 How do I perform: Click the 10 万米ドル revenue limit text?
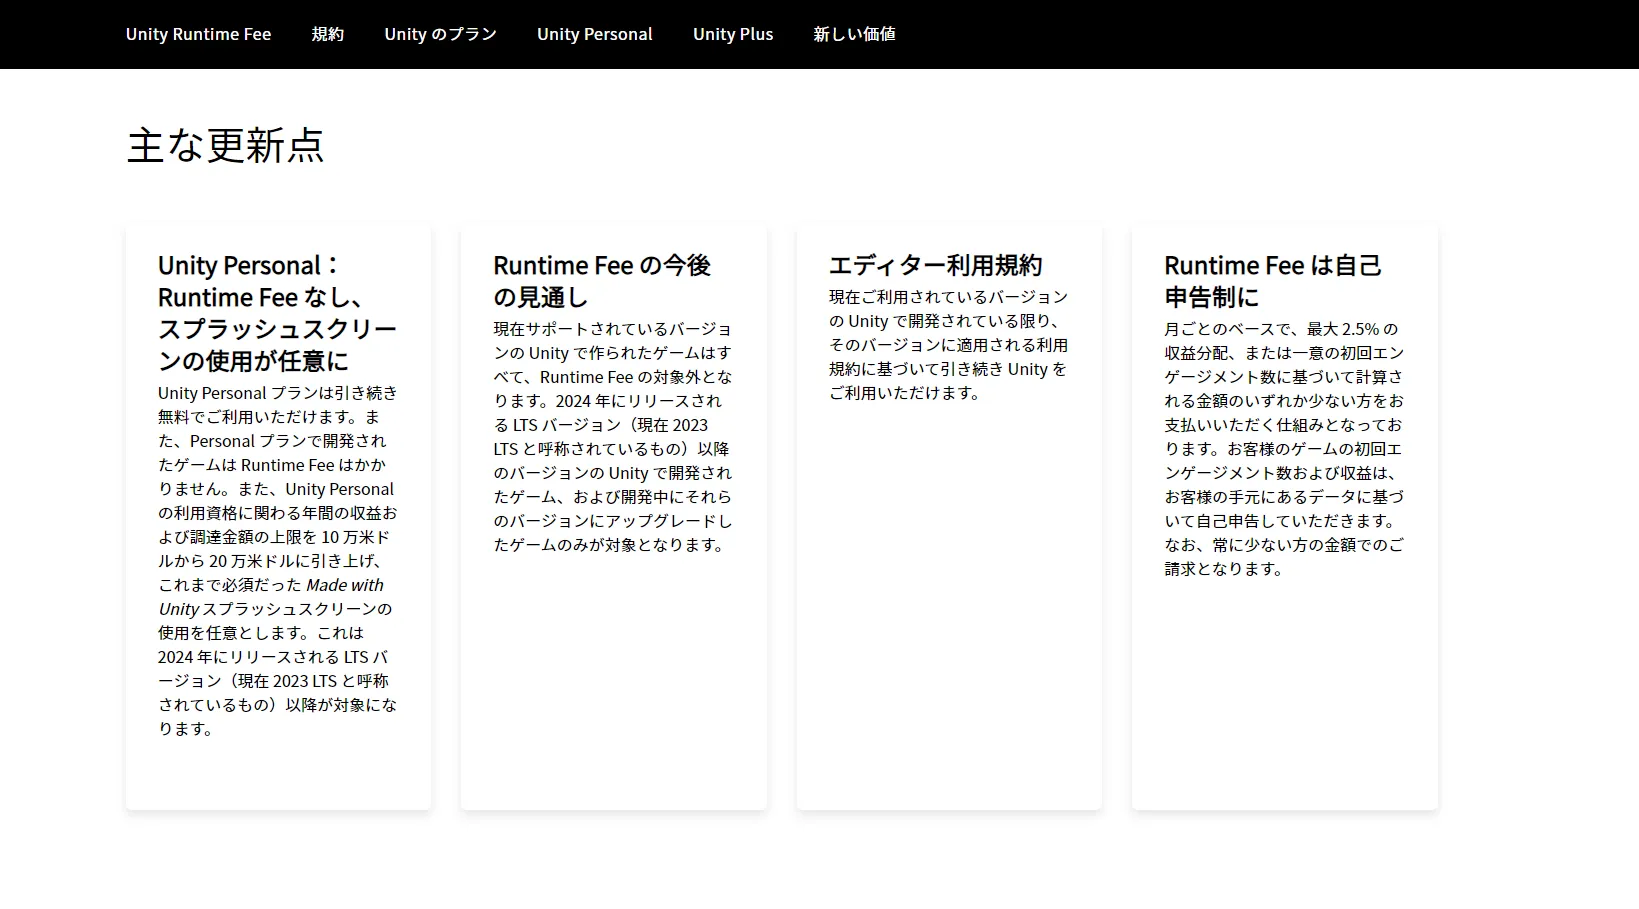pyautogui.click(x=354, y=537)
